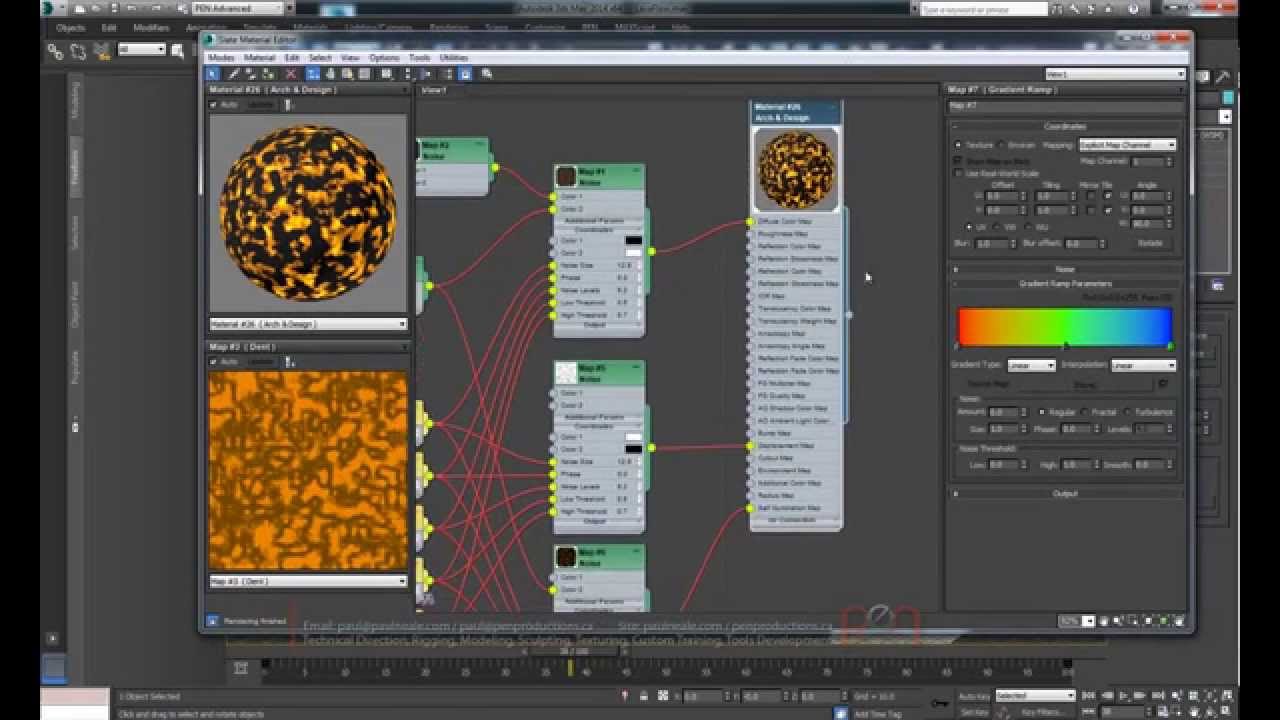Click the Rotate button
The width and height of the screenshot is (1280, 720).
[1150, 243]
